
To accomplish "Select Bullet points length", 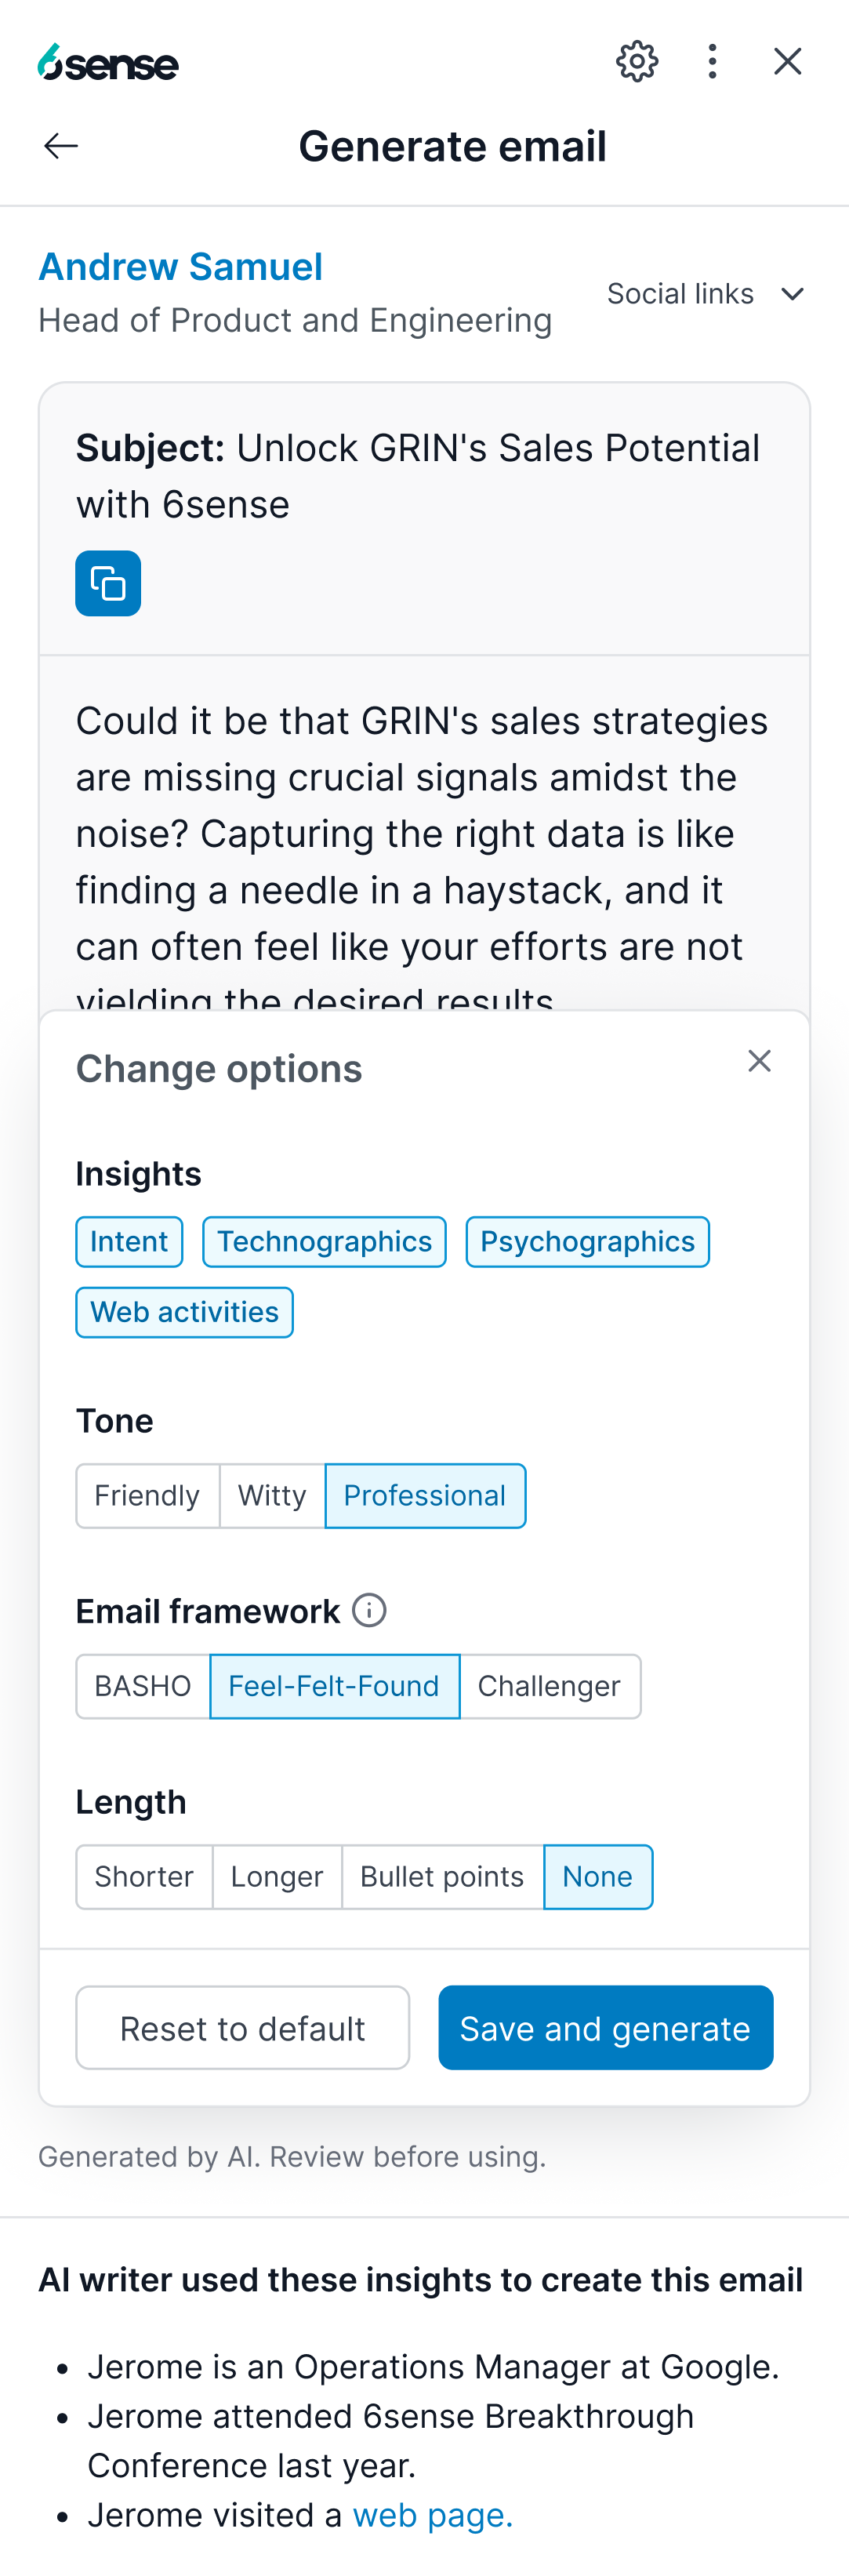I will coord(441,1876).
